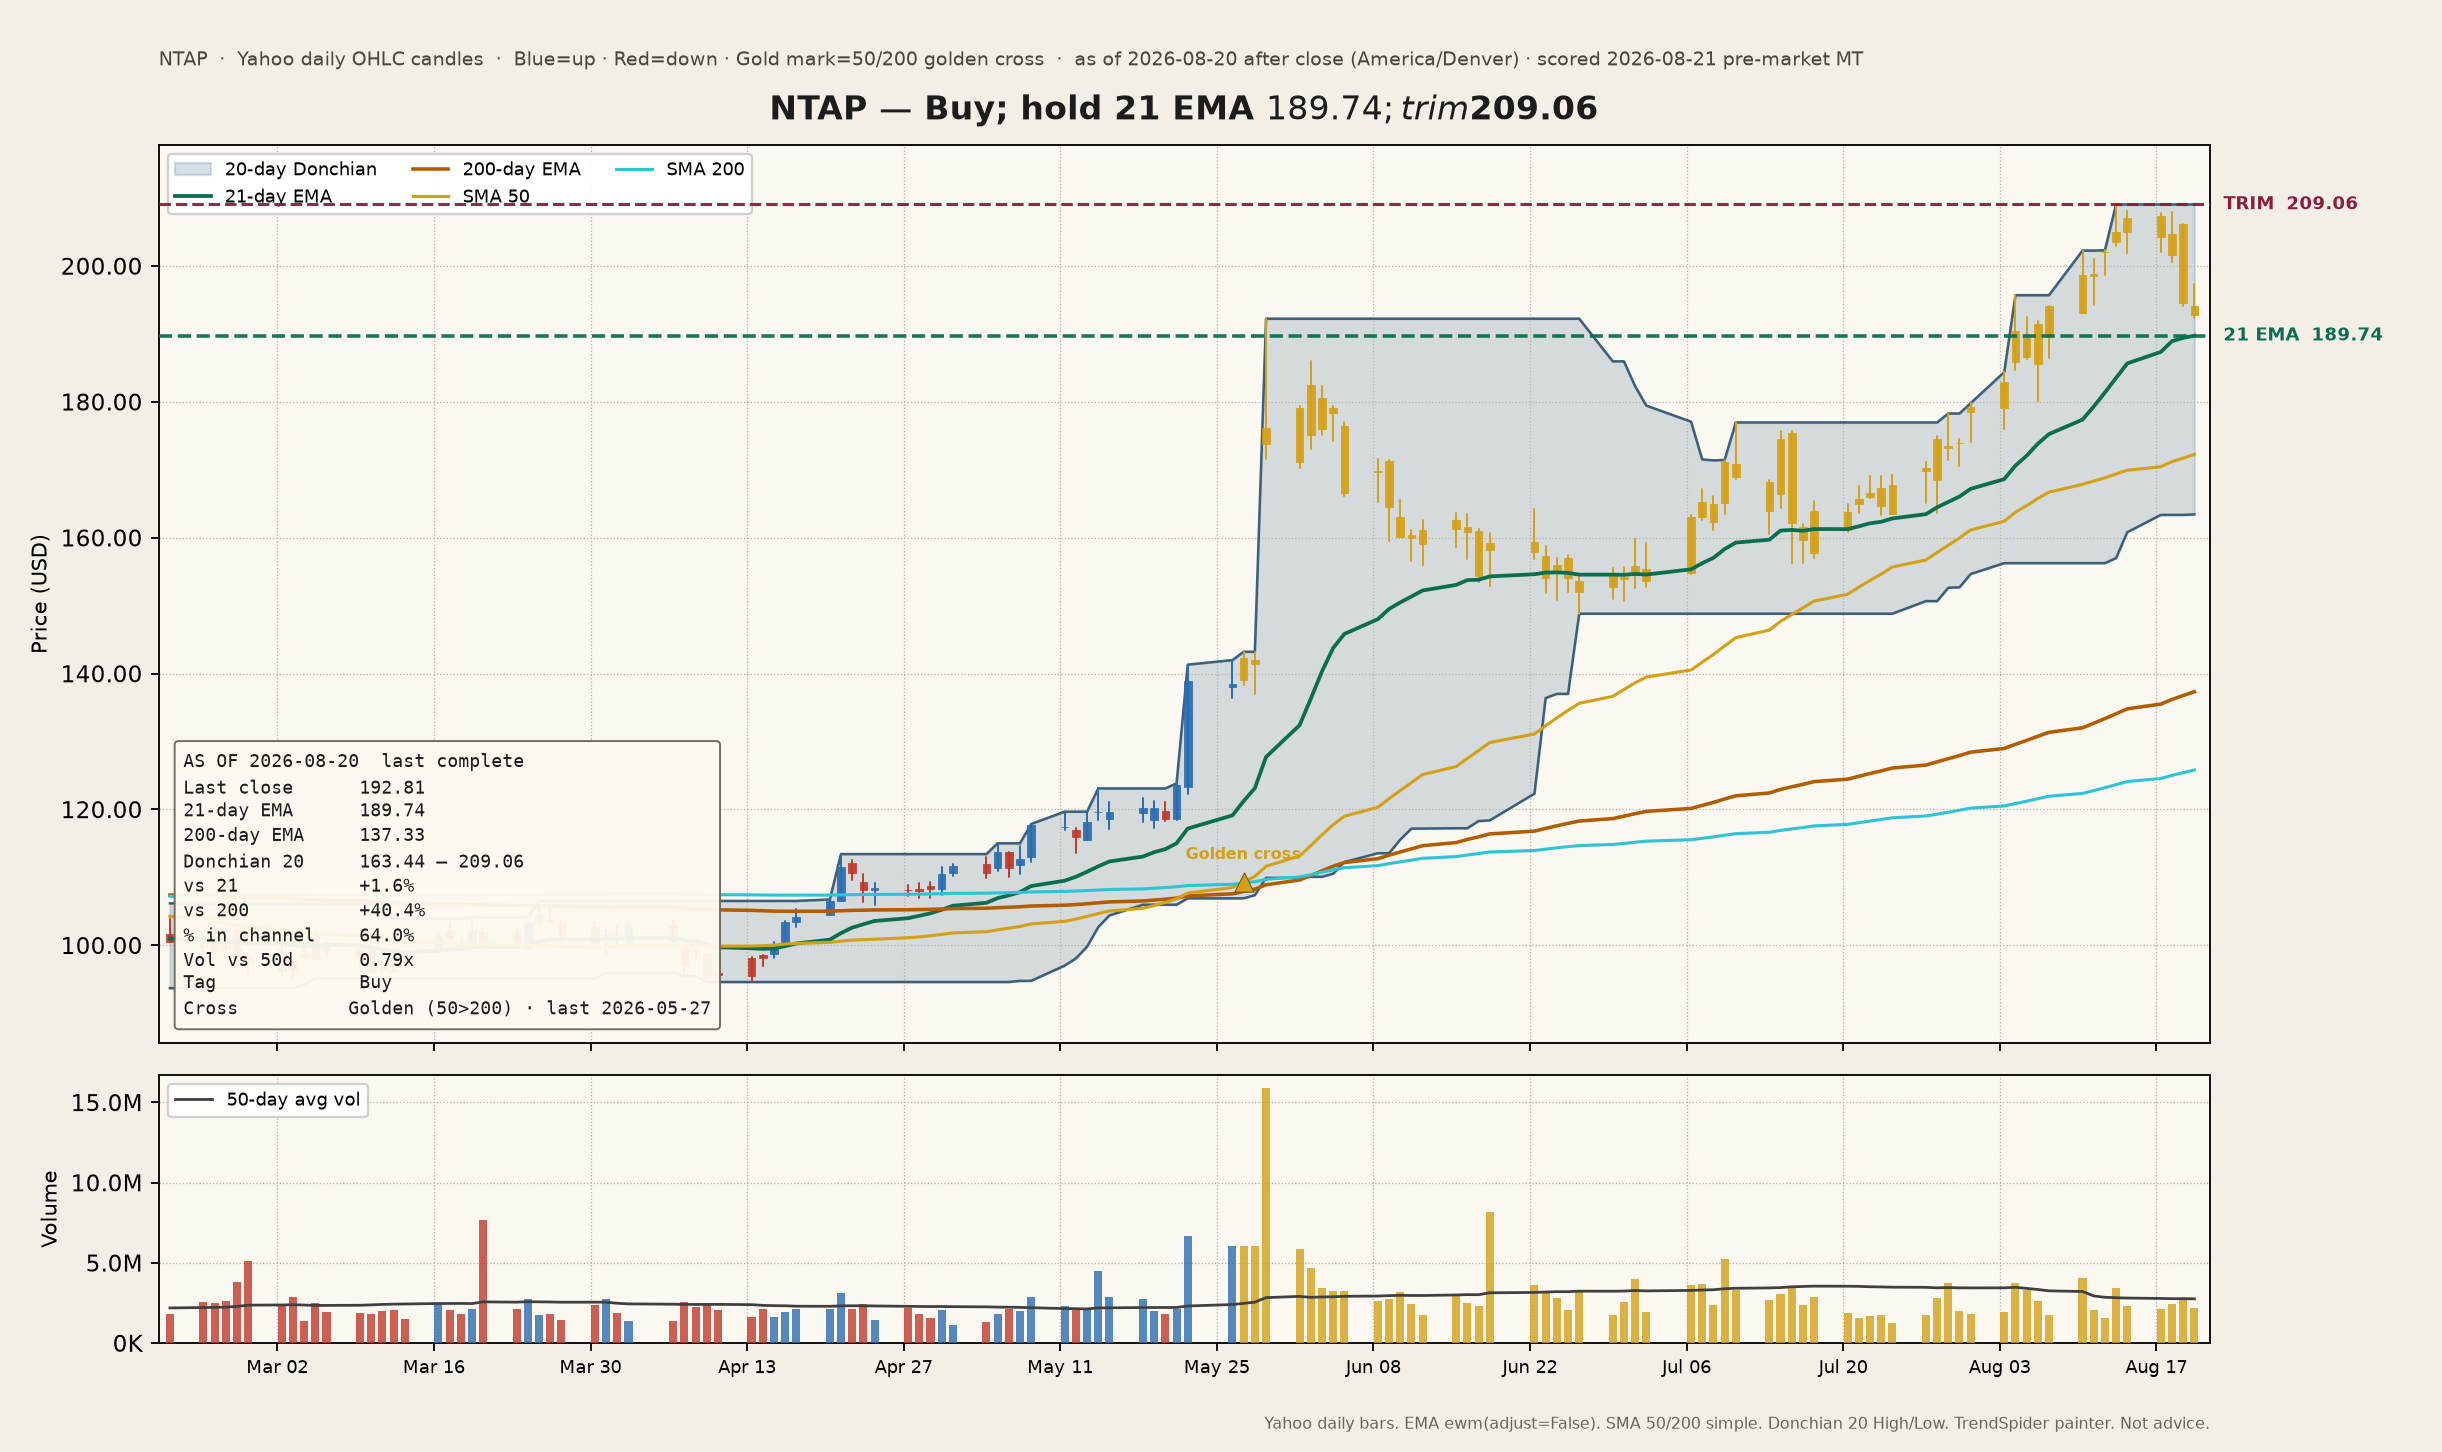Click the 'Golden cross' annotation label
Image resolution: width=2442 pixels, height=1452 pixels.
tap(1243, 854)
